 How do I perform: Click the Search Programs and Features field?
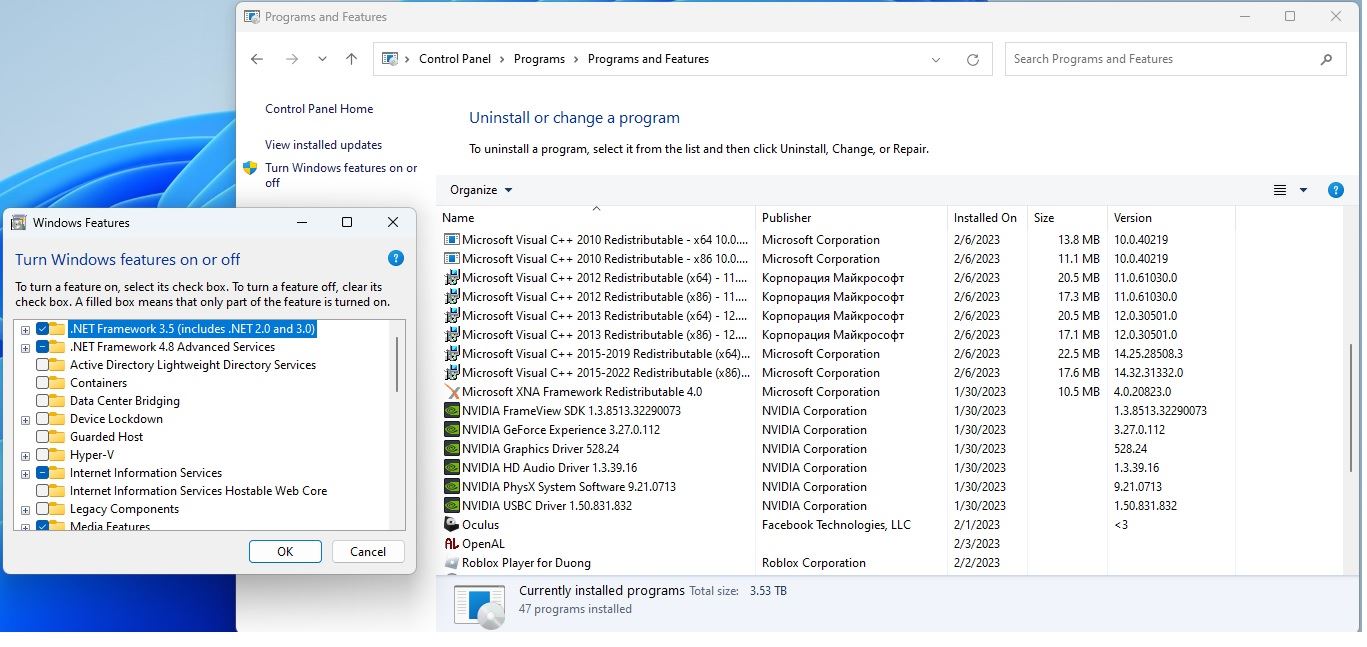pos(1160,60)
